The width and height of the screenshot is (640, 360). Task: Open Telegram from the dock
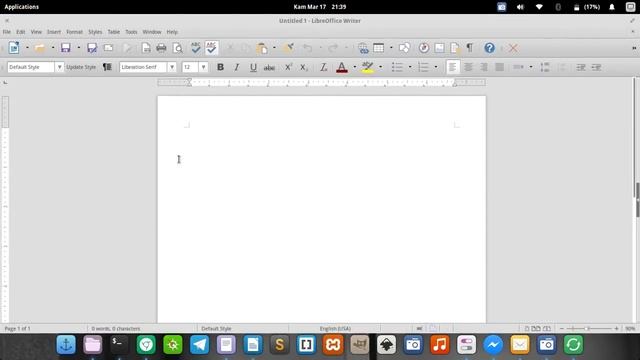tap(200, 344)
